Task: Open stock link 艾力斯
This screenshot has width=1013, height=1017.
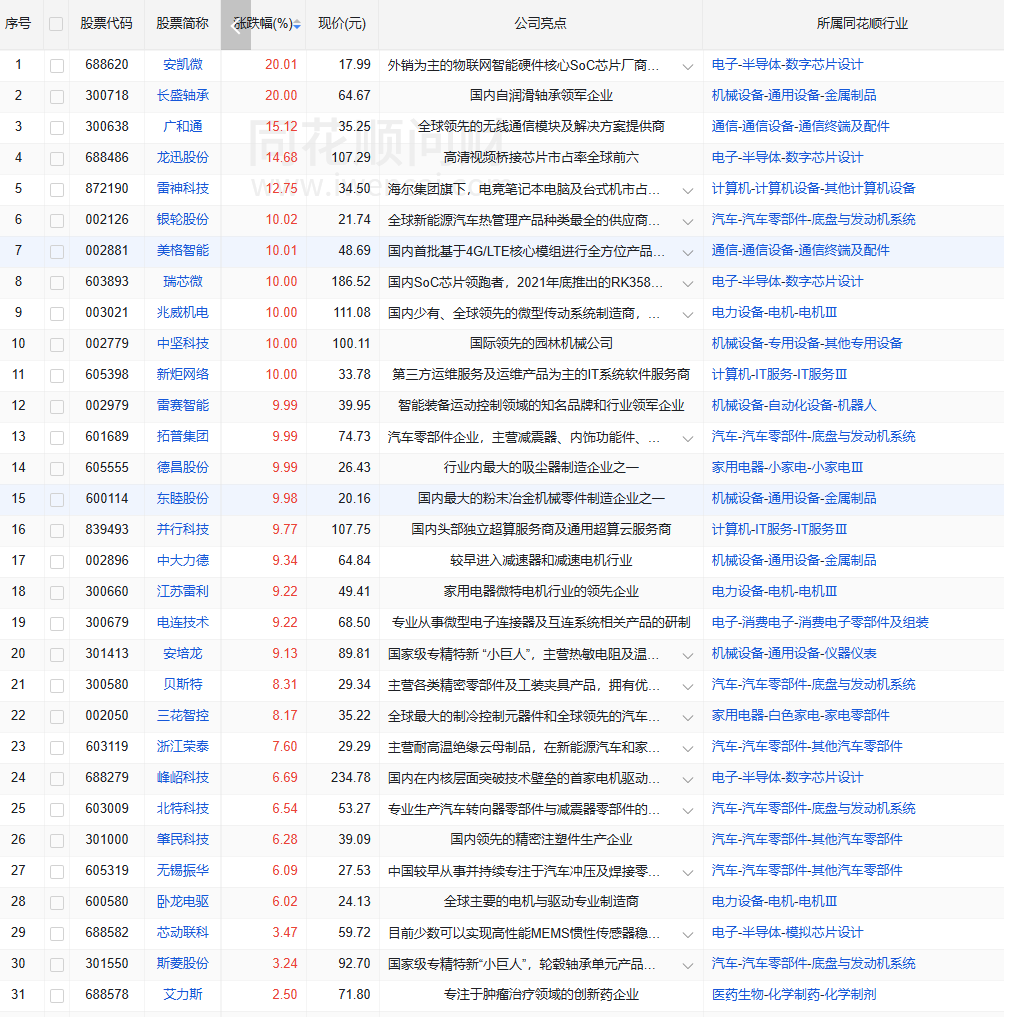Action: 183,995
